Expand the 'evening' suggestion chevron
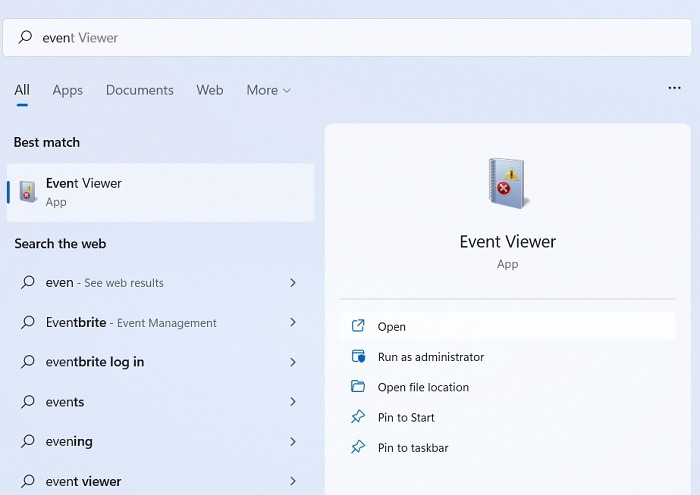The height and width of the screenshot is (495, 700). [293, 441]
